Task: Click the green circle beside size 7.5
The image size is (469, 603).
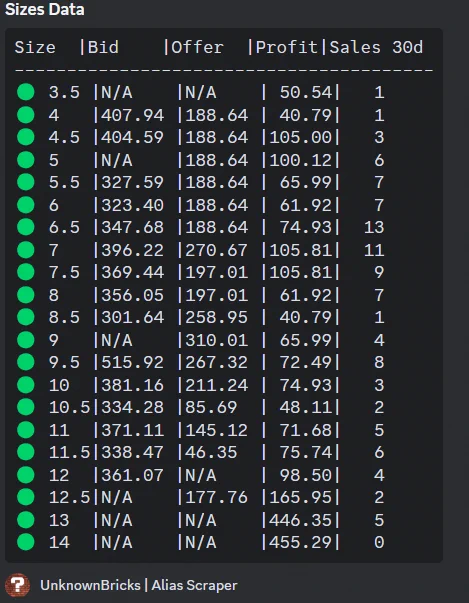Action: pos(26,272)
